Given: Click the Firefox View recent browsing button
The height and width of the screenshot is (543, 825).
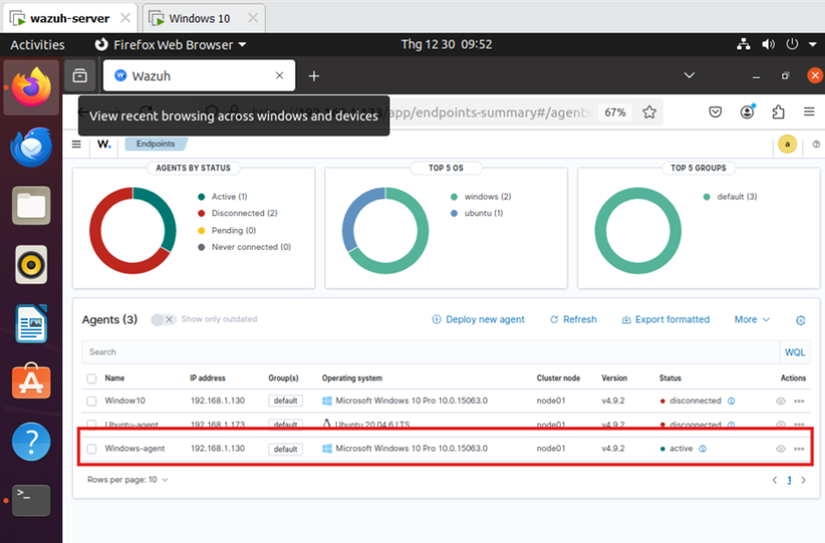Looking at the screenshot, I should (x=80, y=76).
